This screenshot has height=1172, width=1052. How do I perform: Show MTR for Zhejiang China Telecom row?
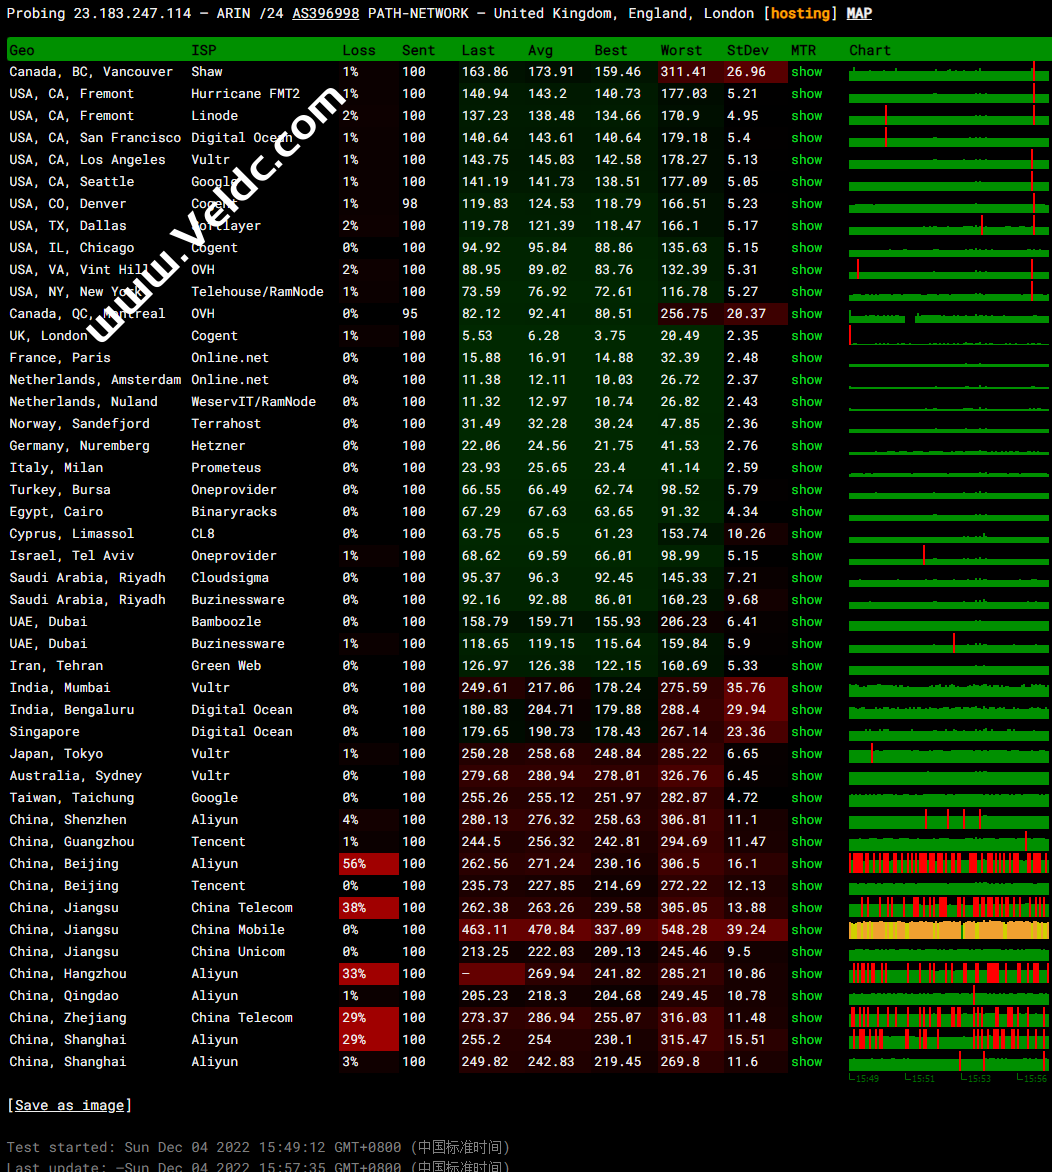(807, 1018)
